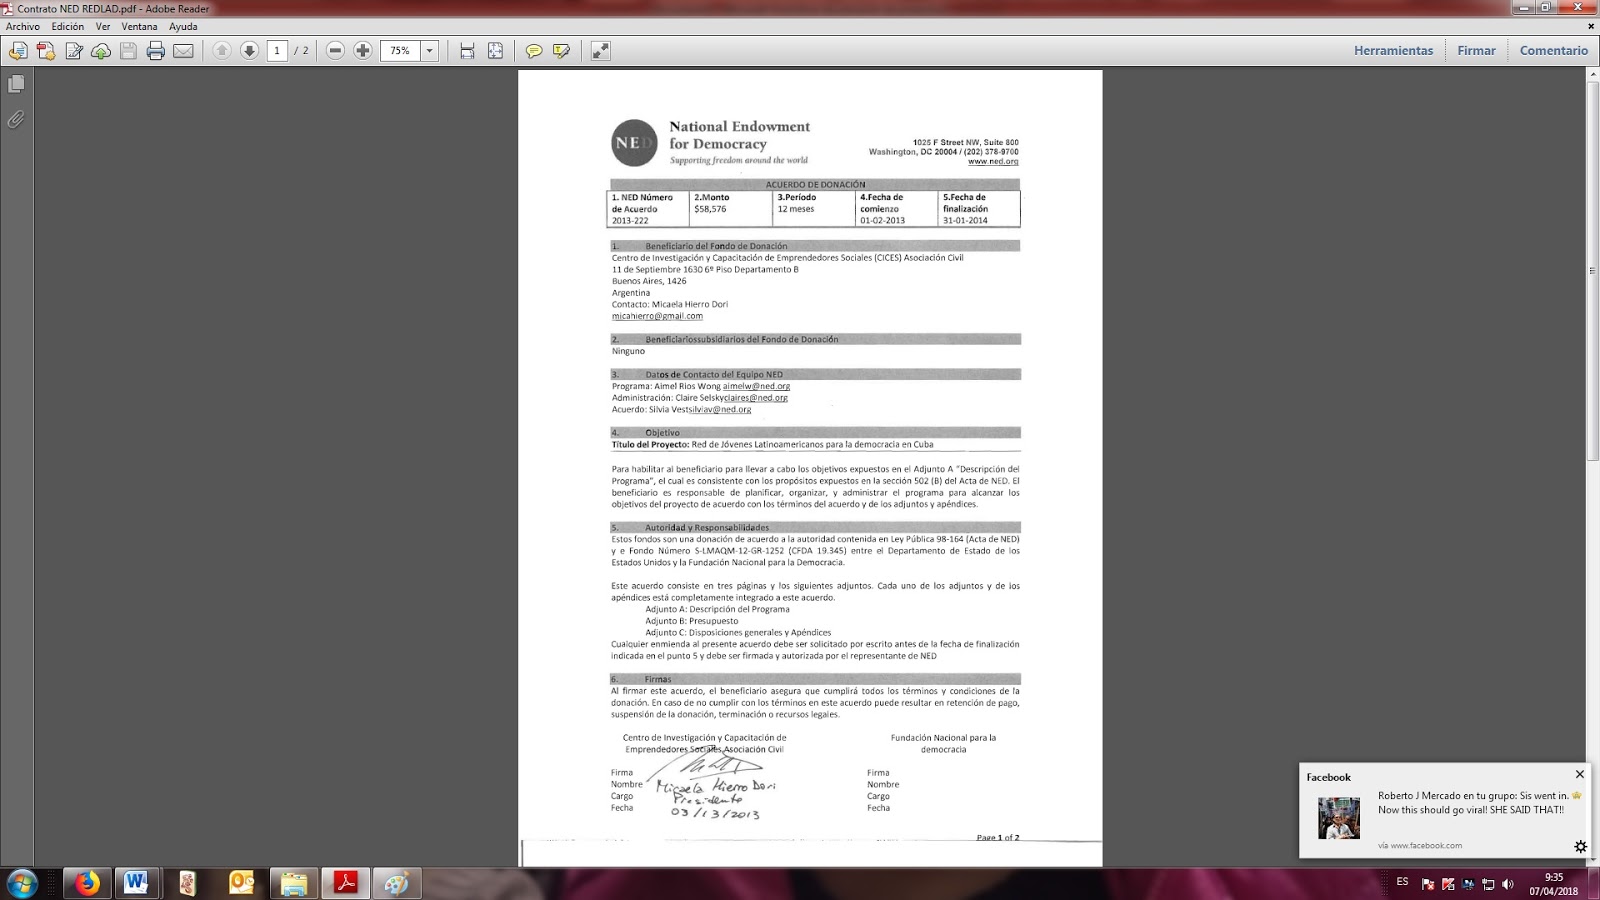The width and height of the screenshot is (1600, 900).
Task: Click the micahierro@gmail.com email link
Action: (657, 316)
